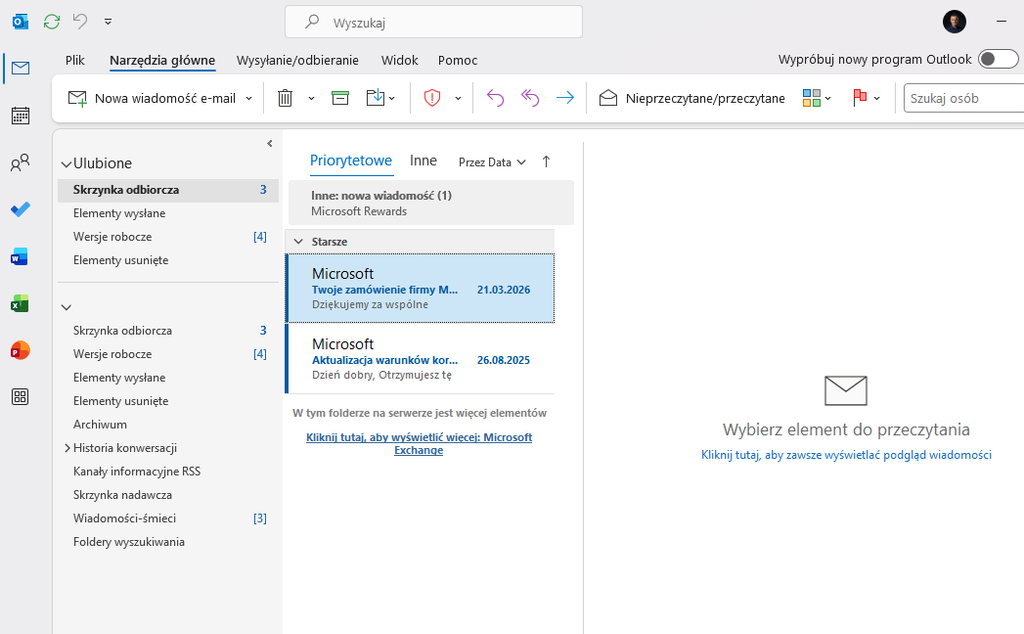Viewport: 1024px width, 634px height.
Task: Click Reply All double arrow
Action: tap(530, 98)
